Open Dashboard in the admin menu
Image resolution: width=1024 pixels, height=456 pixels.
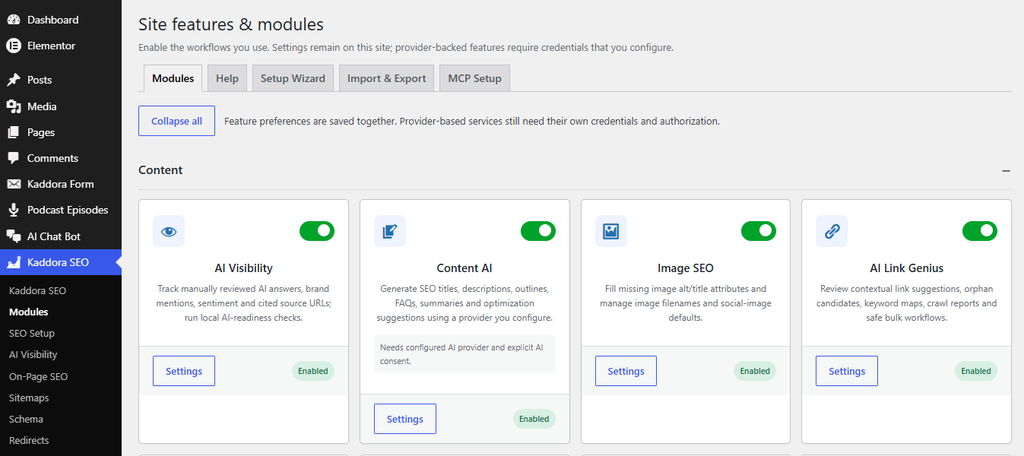coord(61,20)
